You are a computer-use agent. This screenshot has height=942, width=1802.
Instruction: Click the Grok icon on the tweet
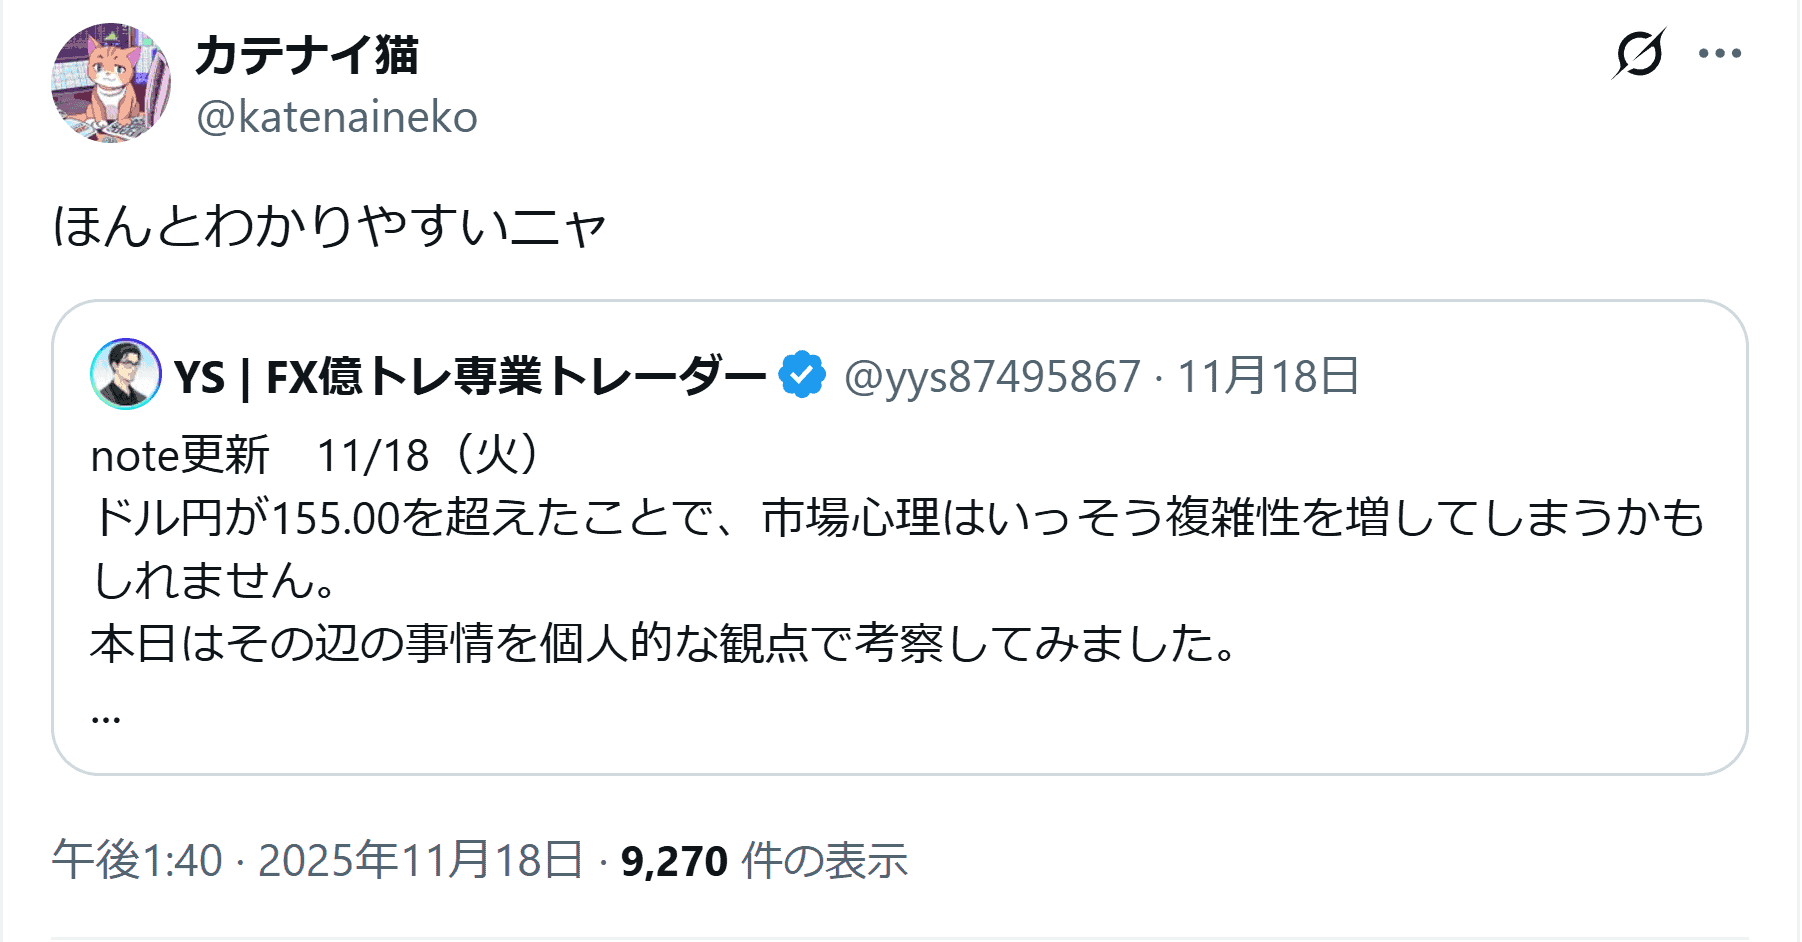pyautogui.click(x=1638, y=54)
